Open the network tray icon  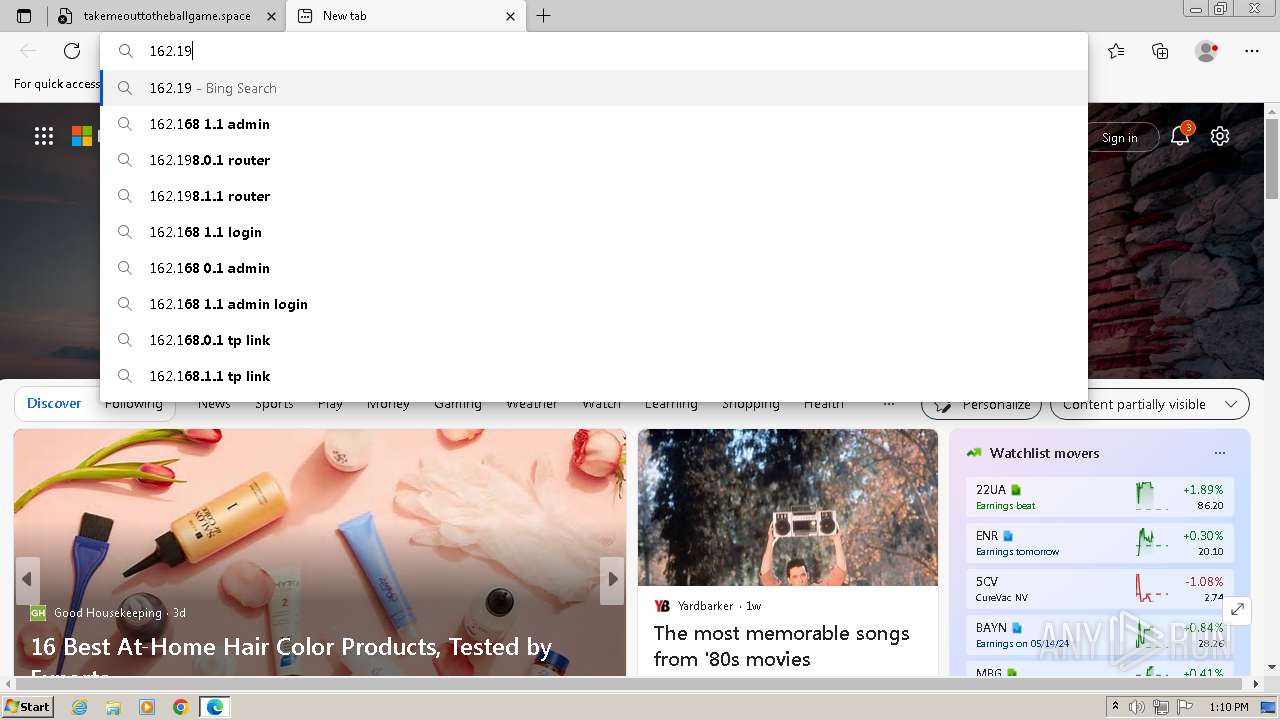1161,707
